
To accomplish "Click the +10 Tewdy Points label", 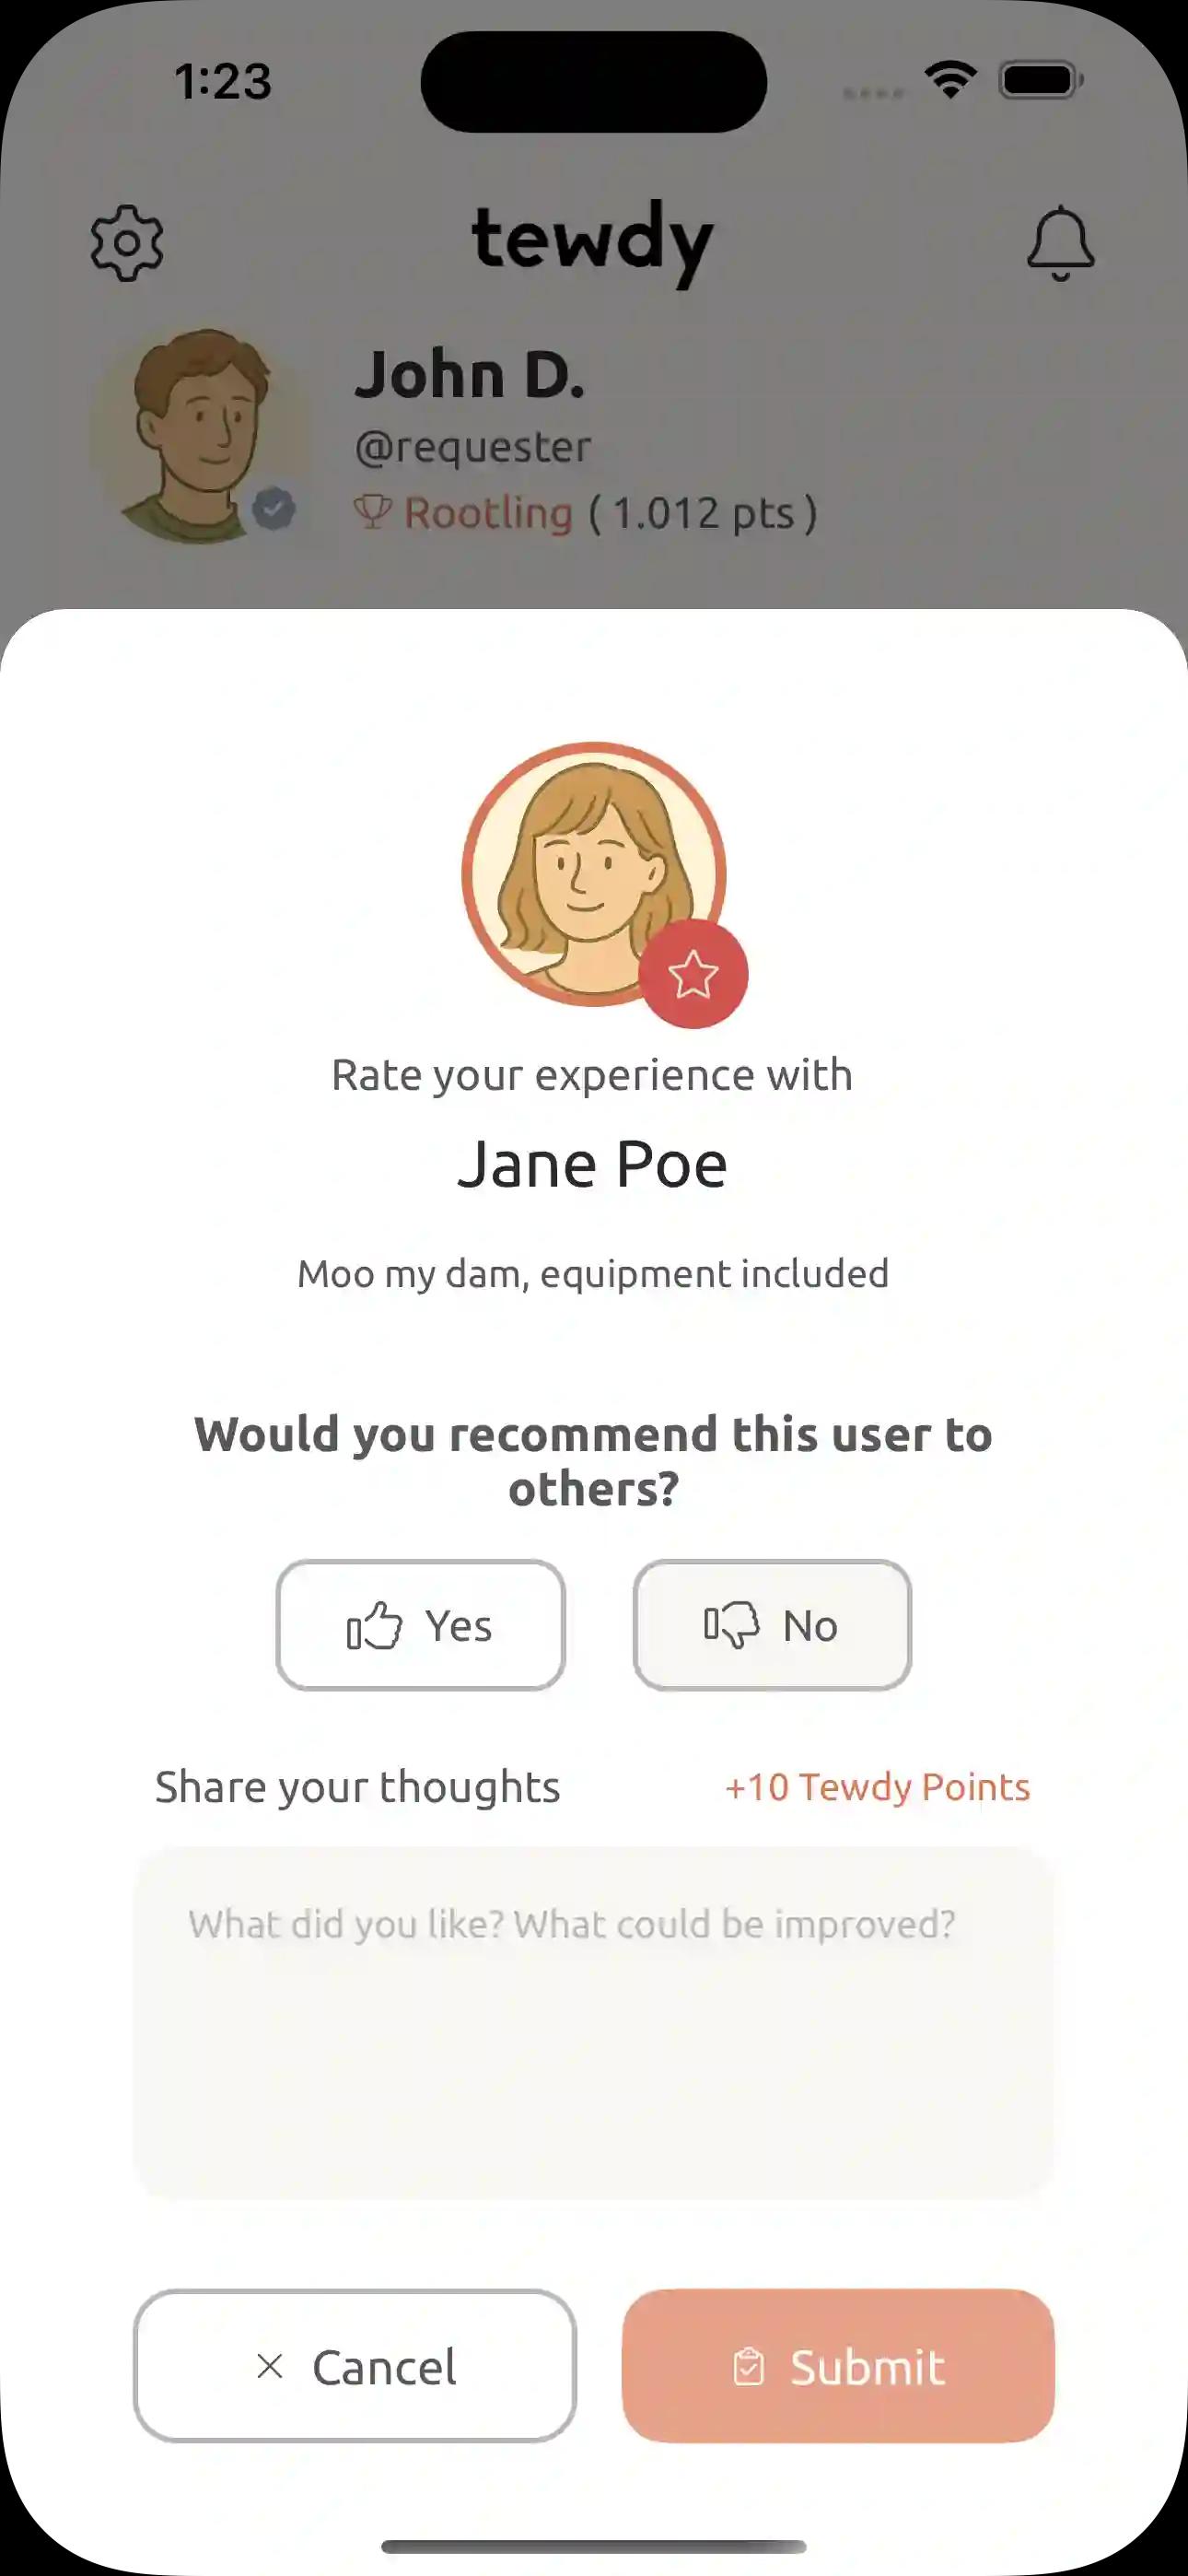I will coord(876,1787).
